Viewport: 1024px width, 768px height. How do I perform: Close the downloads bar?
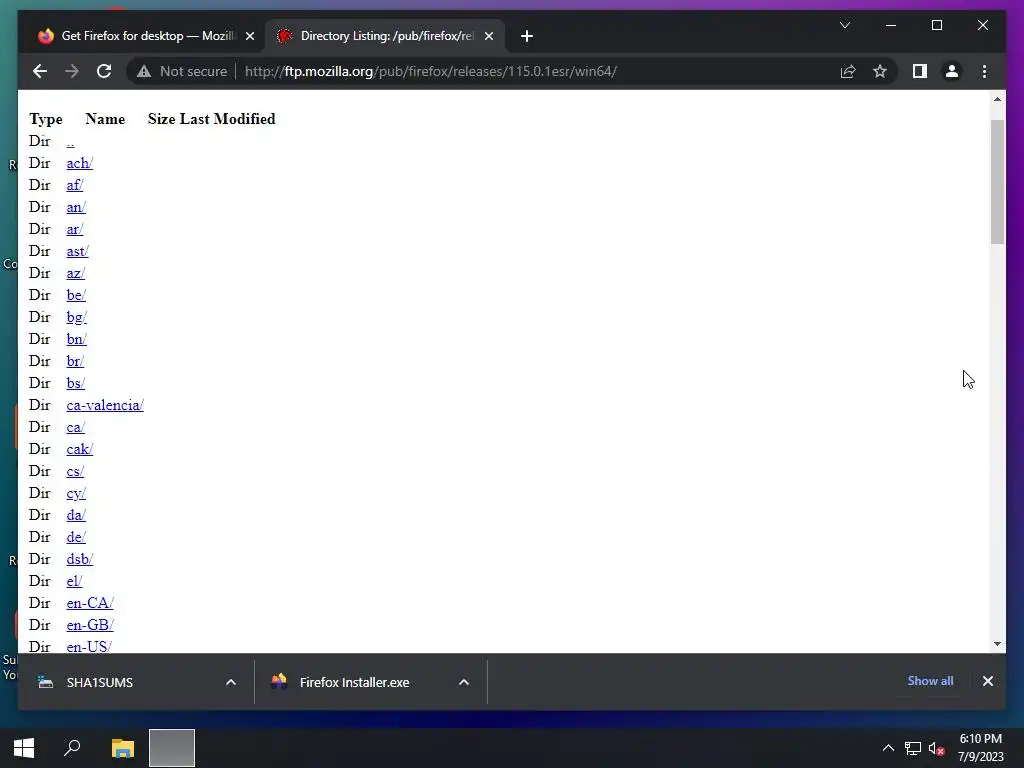coord(987,680)
